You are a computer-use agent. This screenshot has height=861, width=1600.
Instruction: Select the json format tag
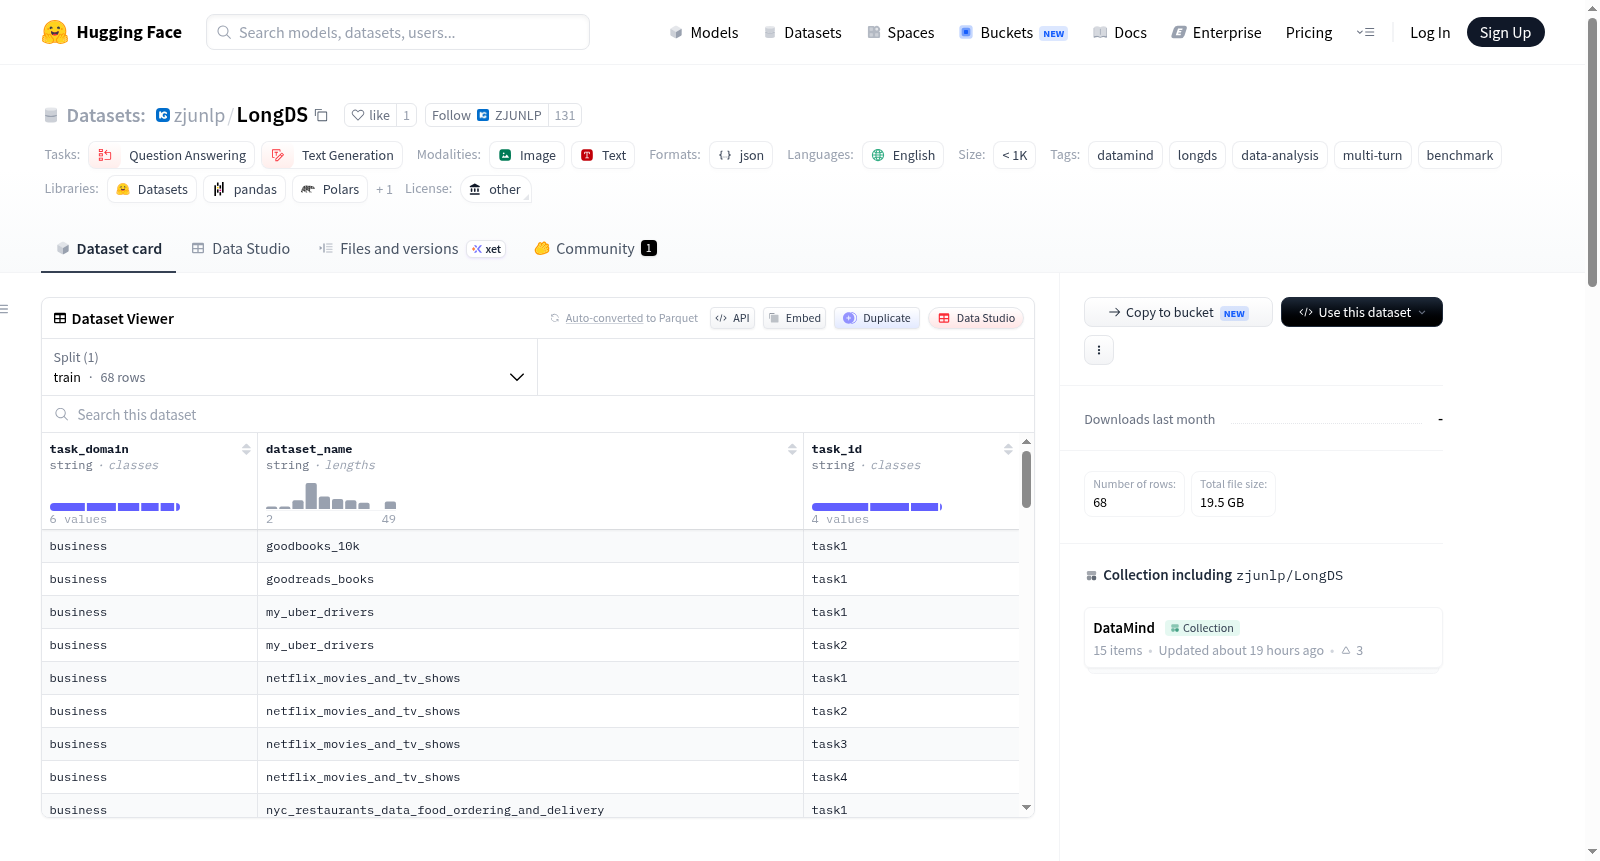click(x=741, y=155)
